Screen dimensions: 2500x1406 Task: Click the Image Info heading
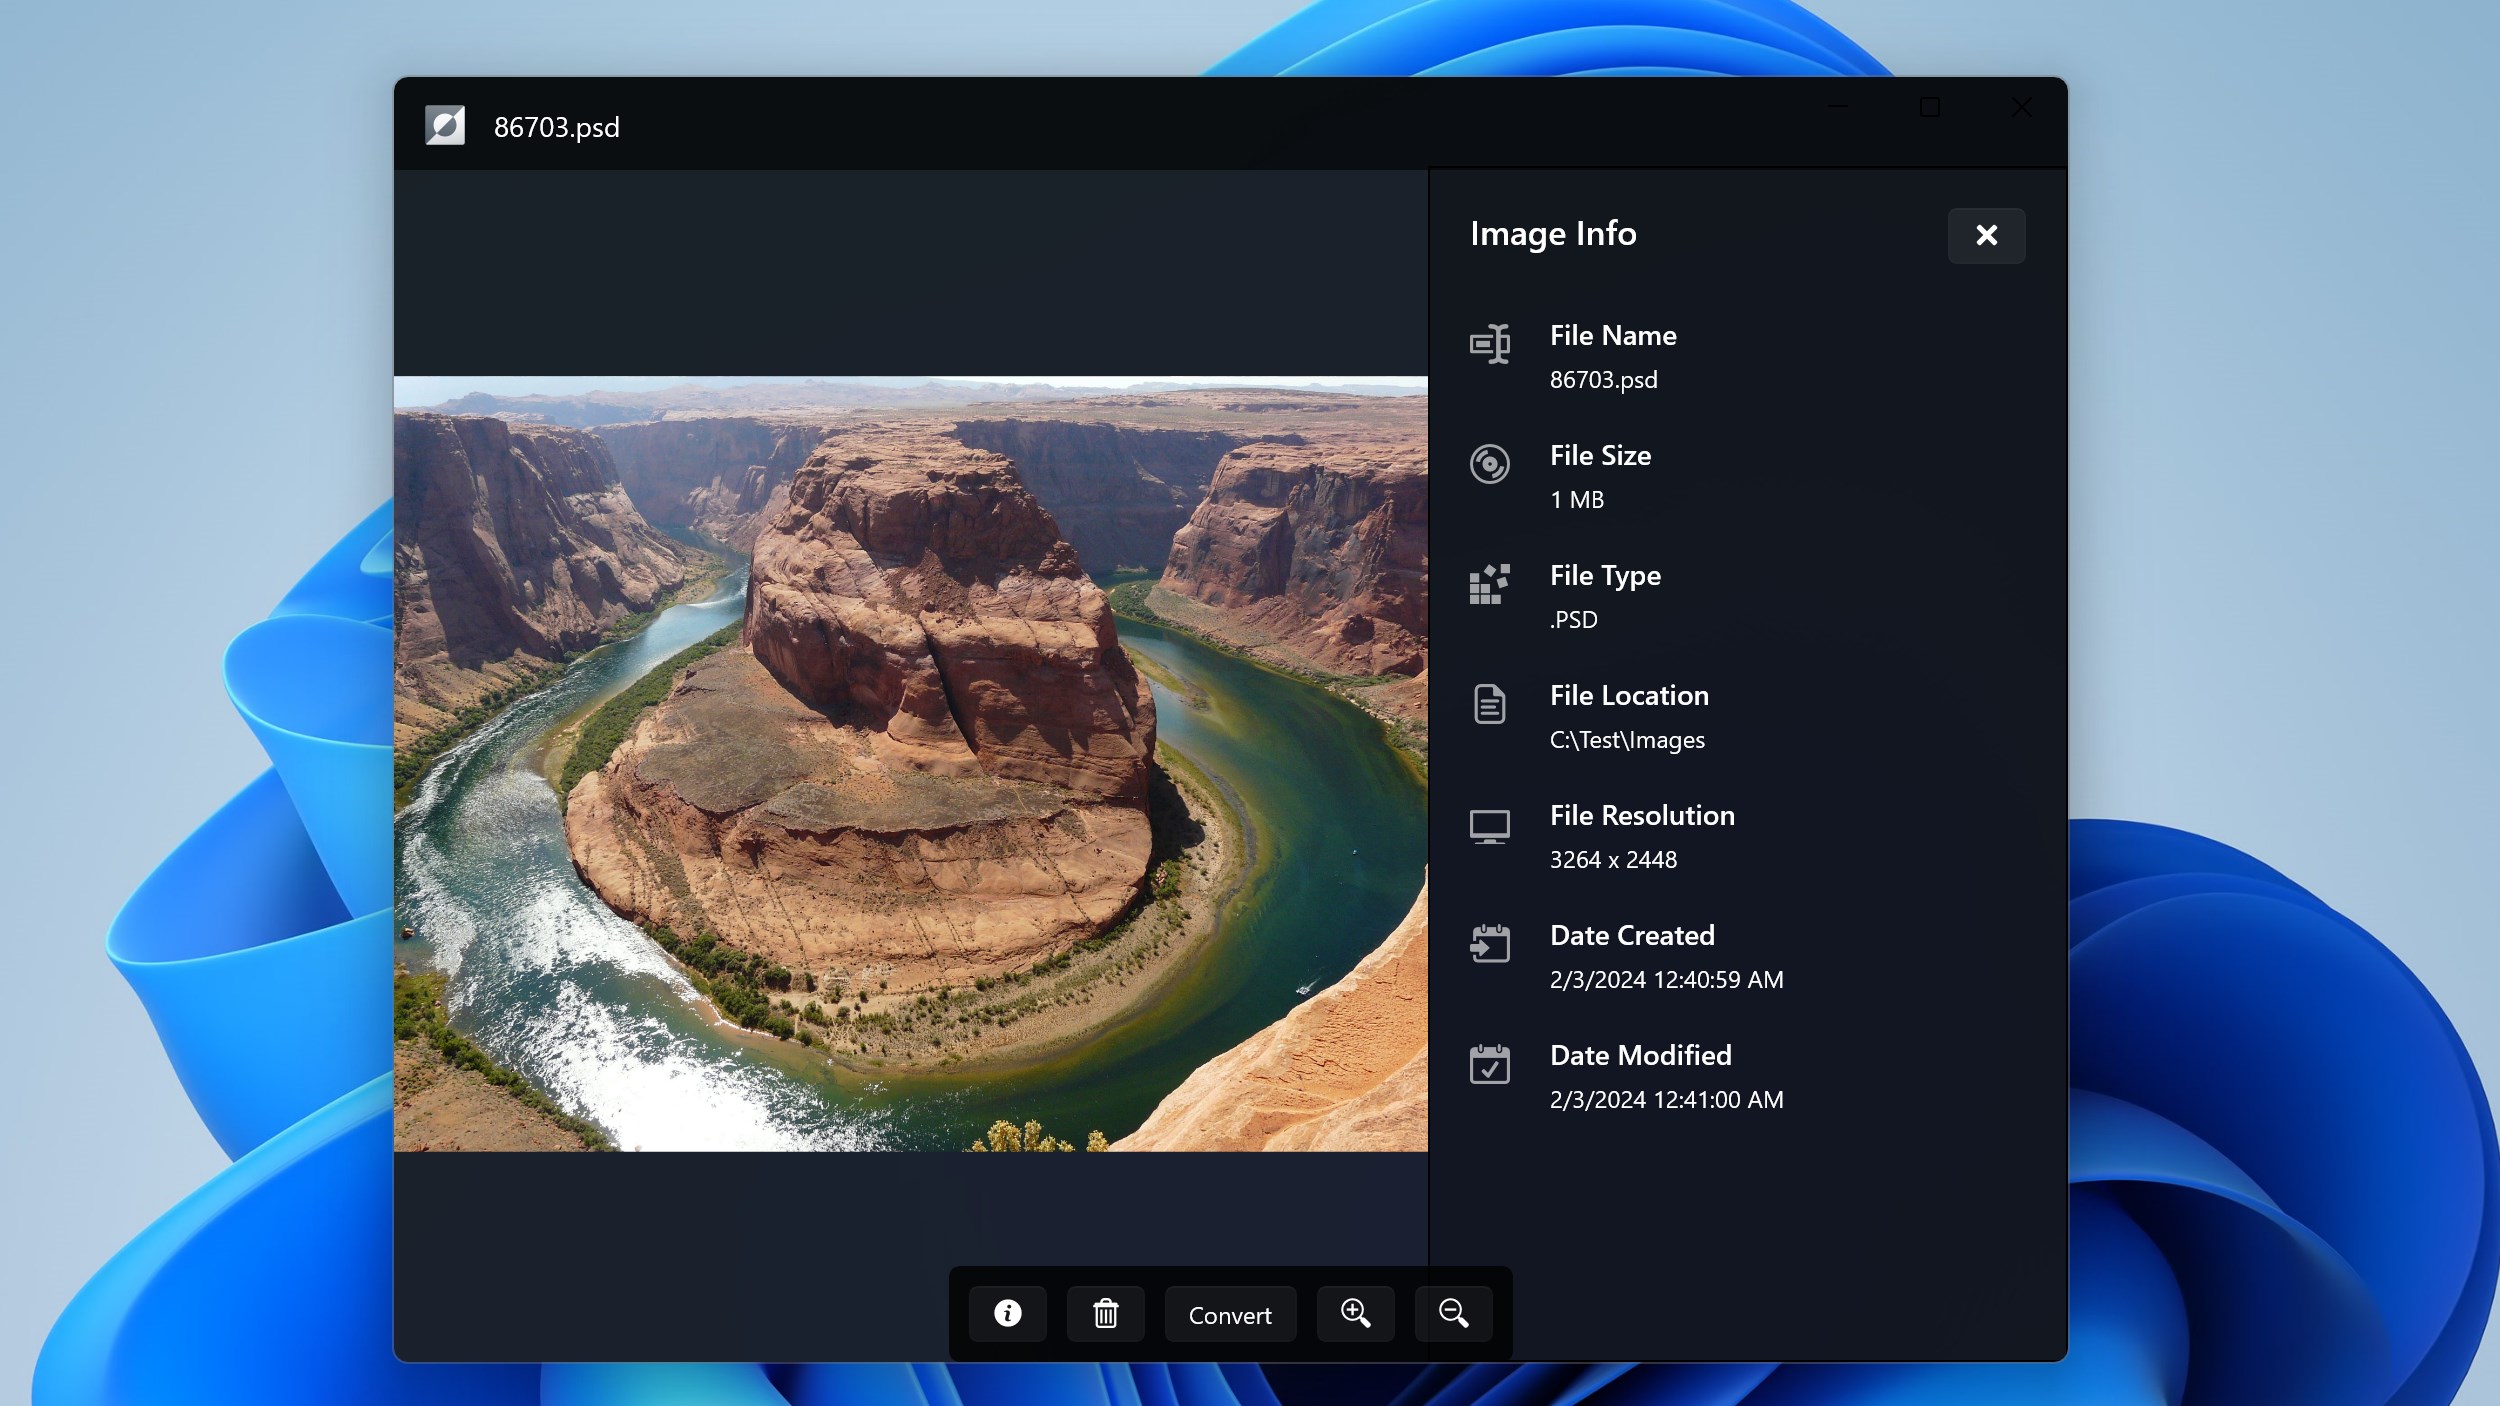(x=1553, y=234)
